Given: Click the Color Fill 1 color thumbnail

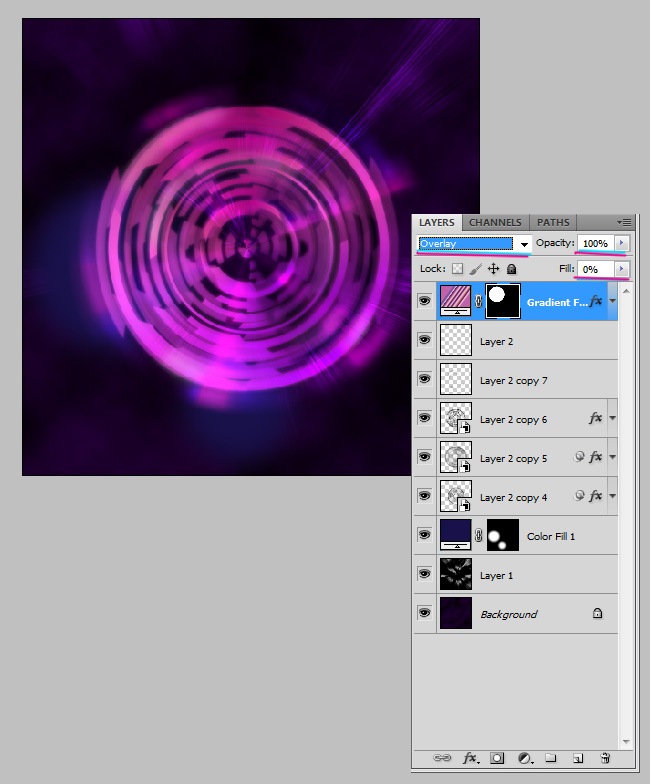Looking at the screenshot, I should coord(456,536).
